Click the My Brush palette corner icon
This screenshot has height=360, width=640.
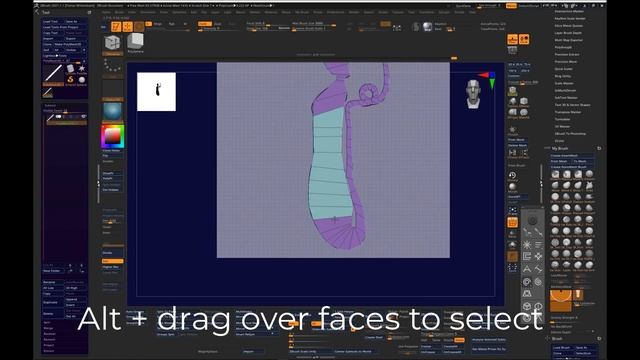pos(599,148)
